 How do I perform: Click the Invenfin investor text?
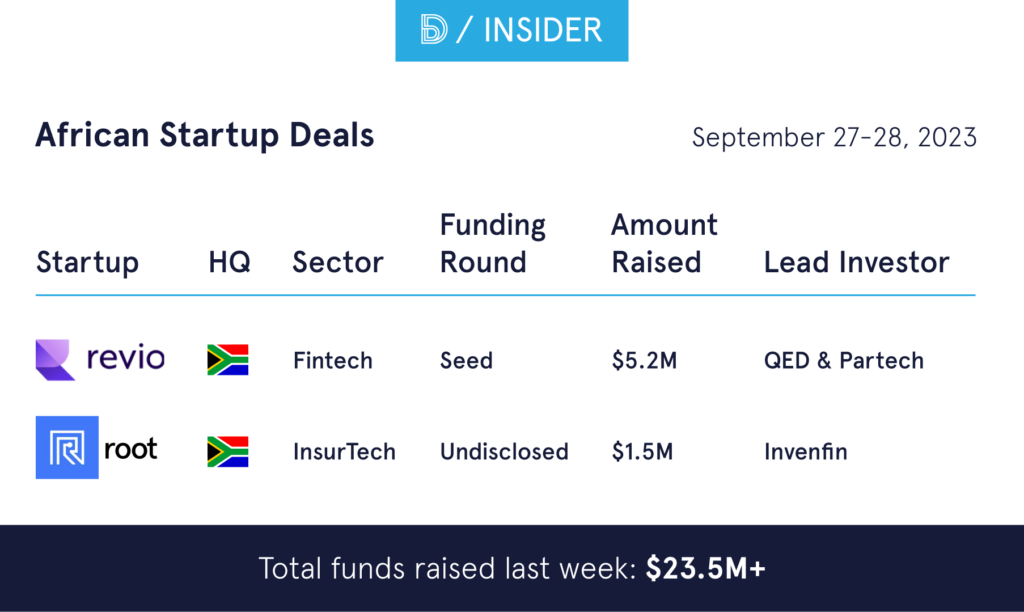805,452
